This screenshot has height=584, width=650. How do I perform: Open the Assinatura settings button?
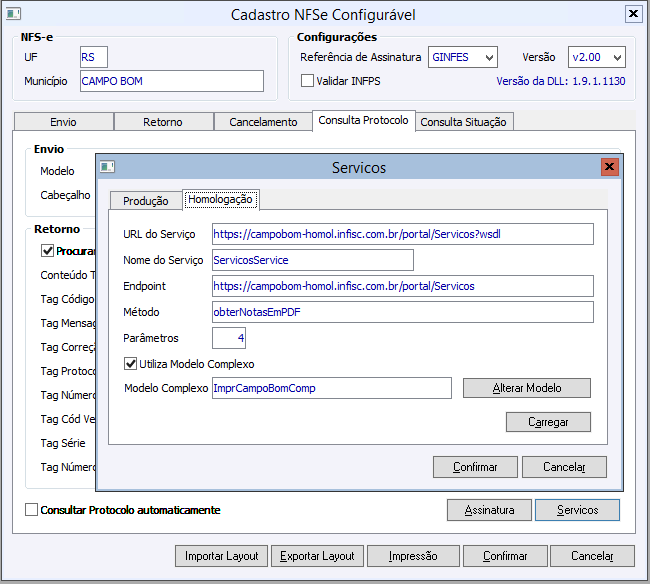click(489, 510)
